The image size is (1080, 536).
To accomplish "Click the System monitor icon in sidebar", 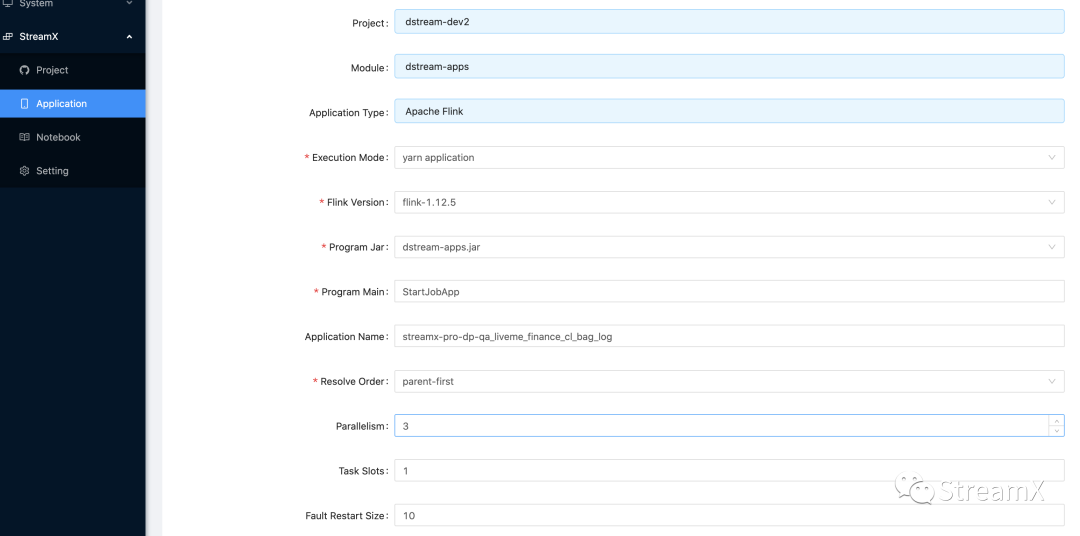I will point(9,4).
